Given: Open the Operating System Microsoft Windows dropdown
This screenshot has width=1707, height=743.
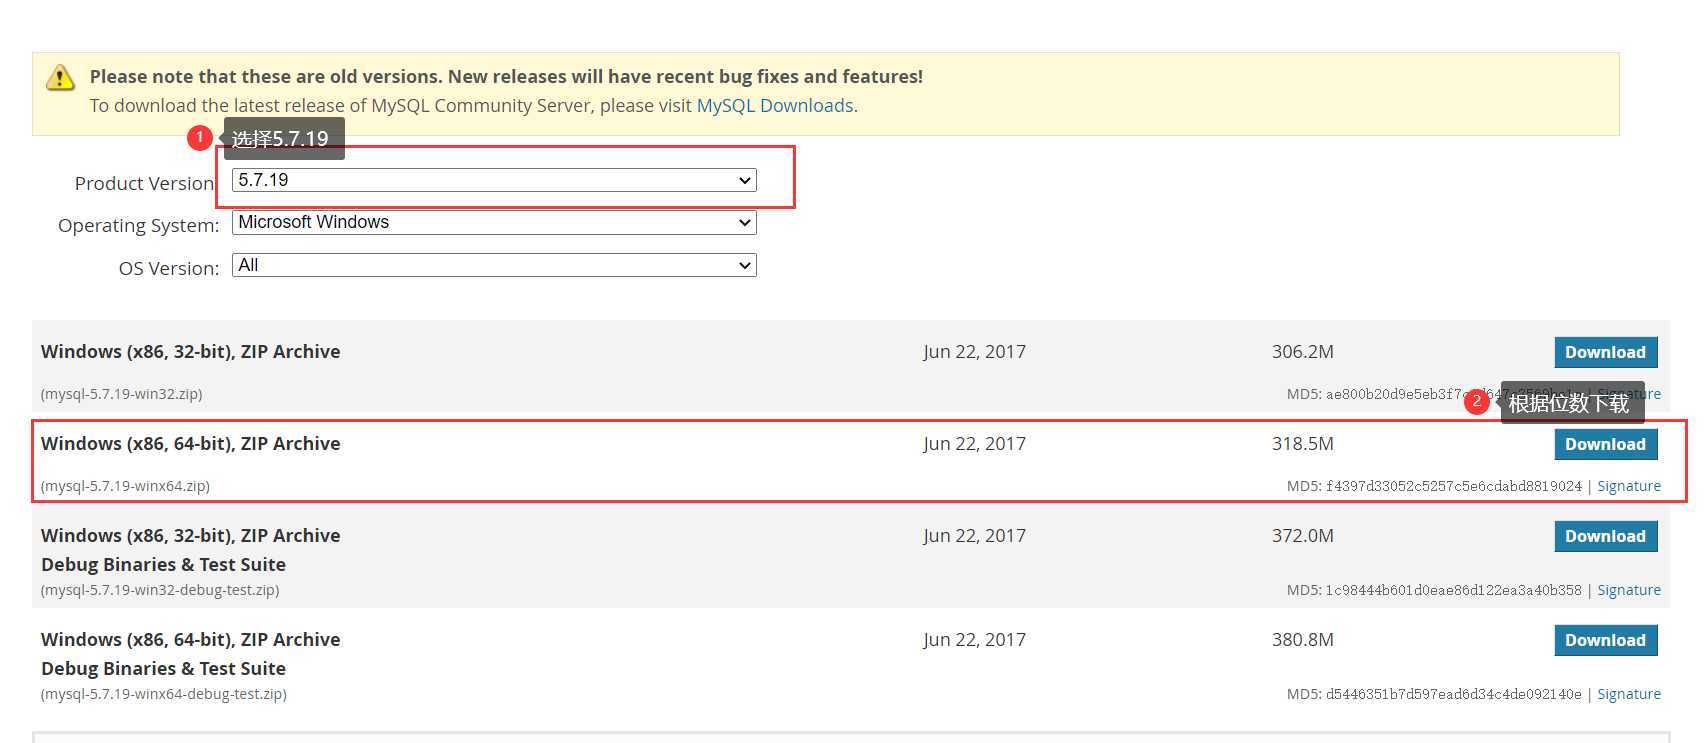Looking at the screenshot, I should [494, 222].
